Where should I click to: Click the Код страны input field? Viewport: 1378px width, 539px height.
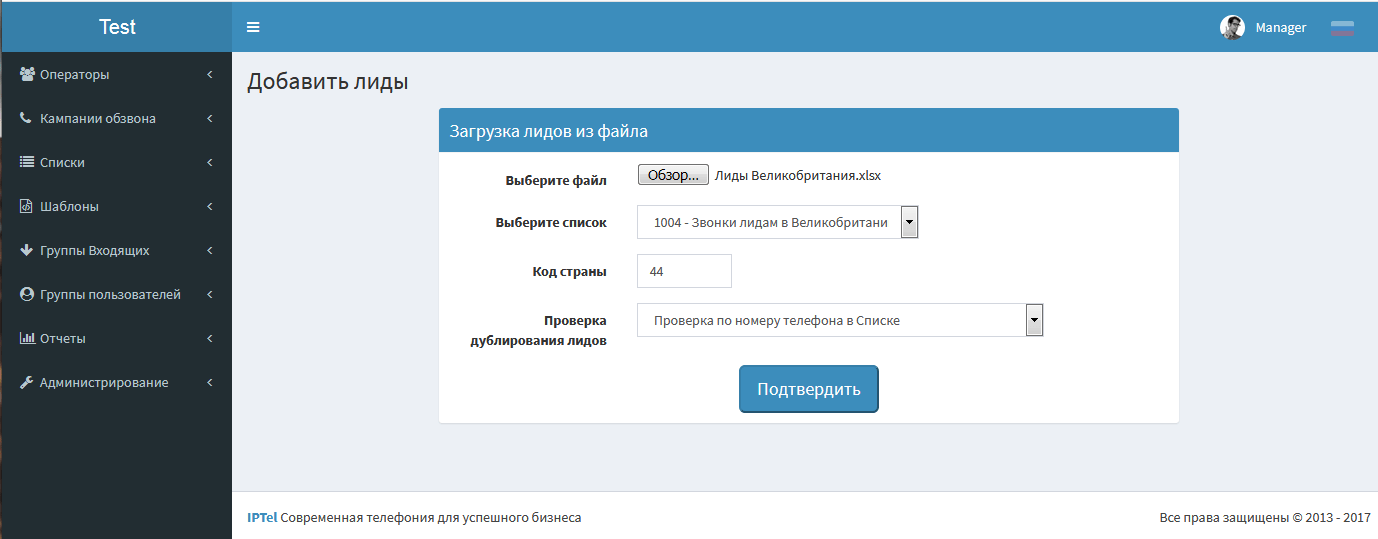(684, 271)
